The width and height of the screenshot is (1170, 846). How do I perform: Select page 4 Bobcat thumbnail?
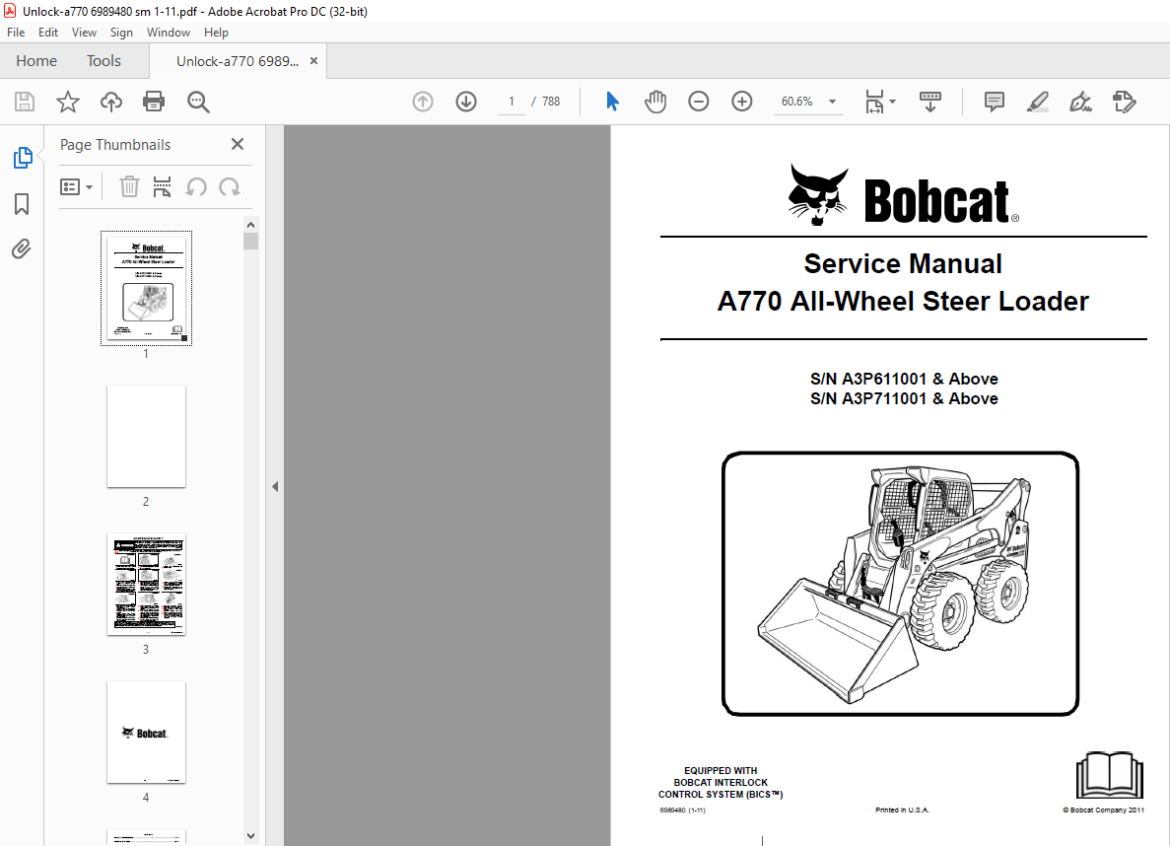146,732
